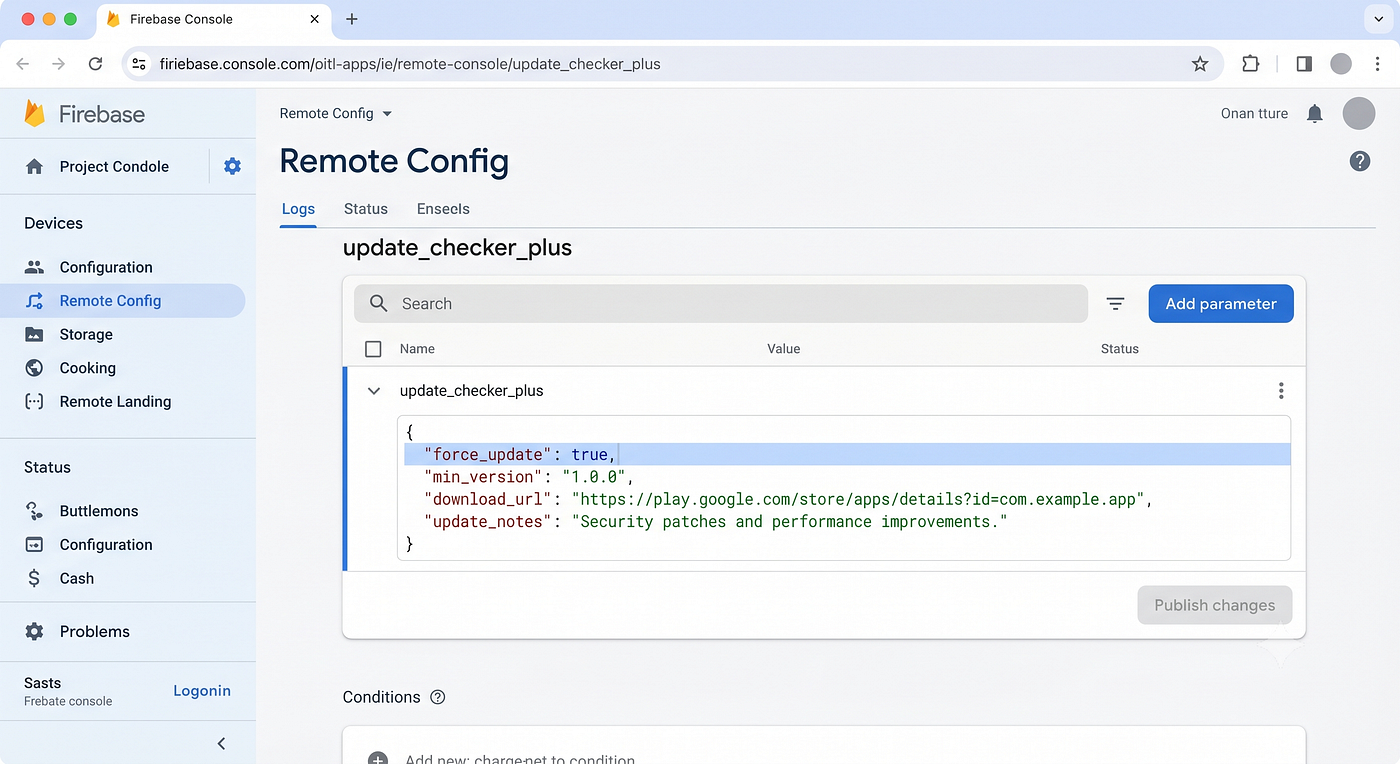Switch to the Enseels tab
Image resolution: width=1400 pixels, height=764 pixels.
(443, 209)
